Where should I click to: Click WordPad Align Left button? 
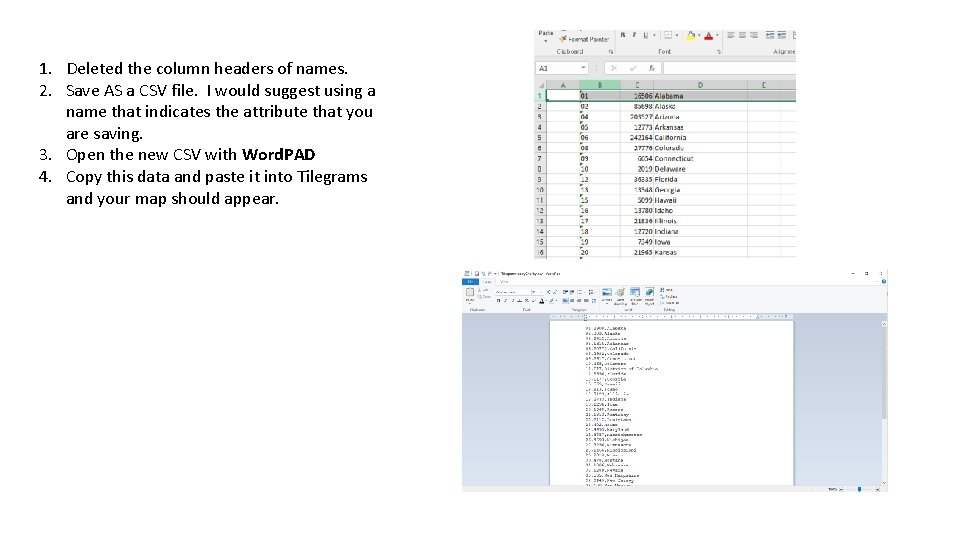tap(565, 301)
